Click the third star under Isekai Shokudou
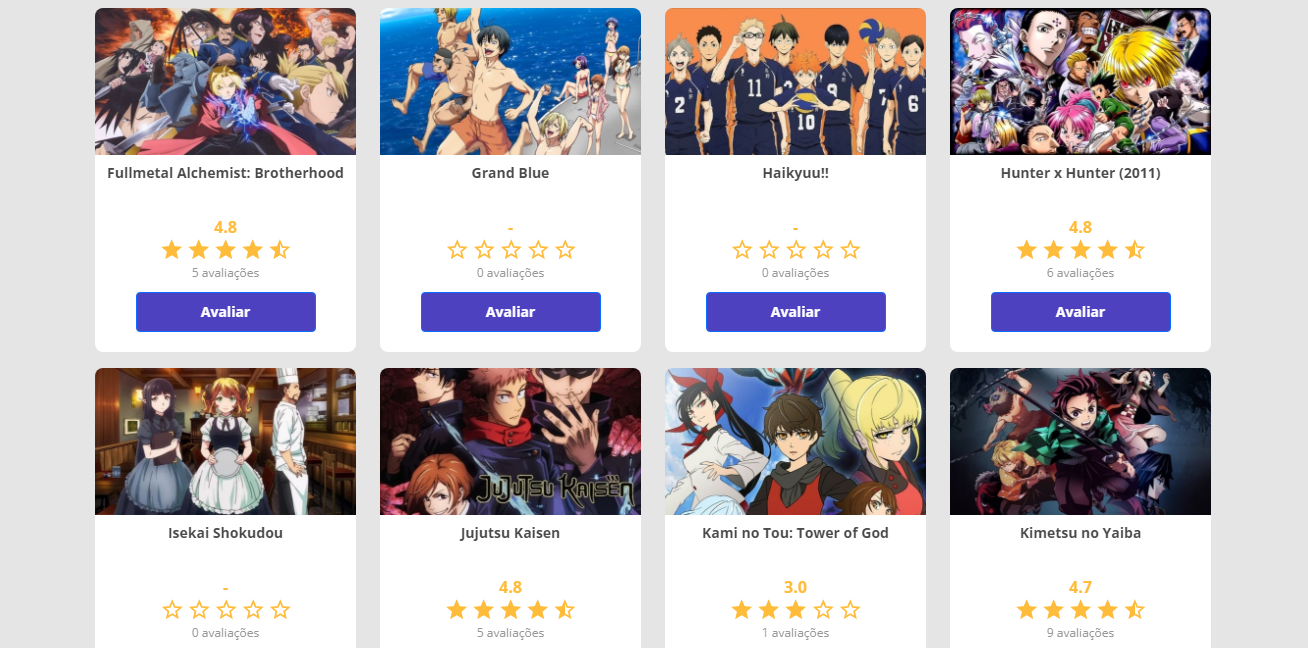1308x648 pixels. coord(226,610)
